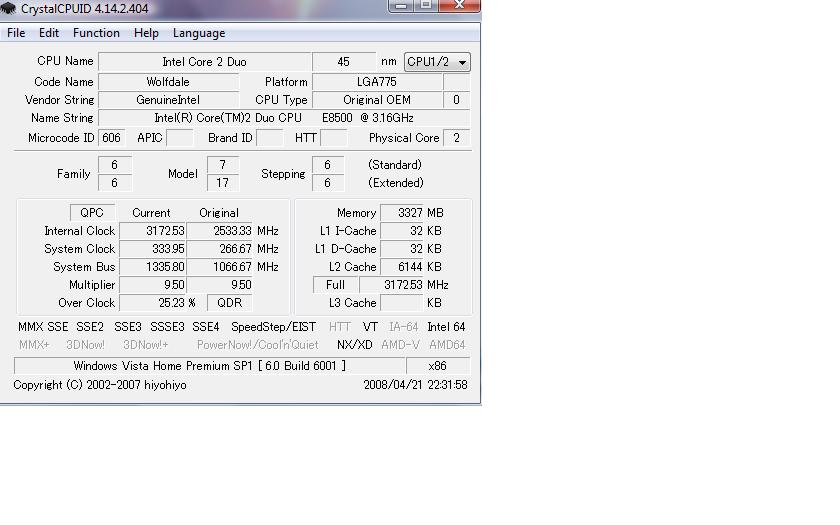This screenshot has width=840, height=525.
Task: Click the L2 Cache value 6144
Action: pos(402,267)
